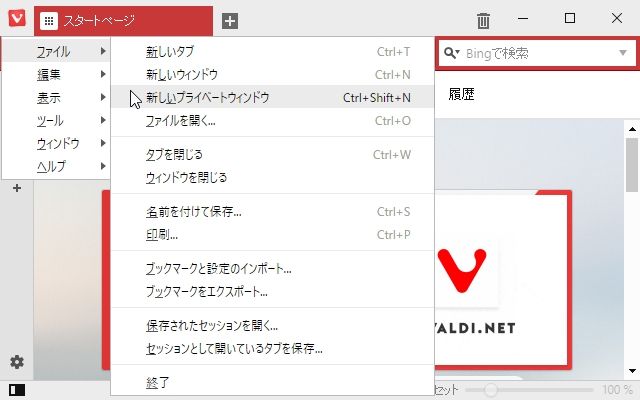Choose ファイルを開く... entry
Screen dimensions: 640x400
tap(273, 120)
